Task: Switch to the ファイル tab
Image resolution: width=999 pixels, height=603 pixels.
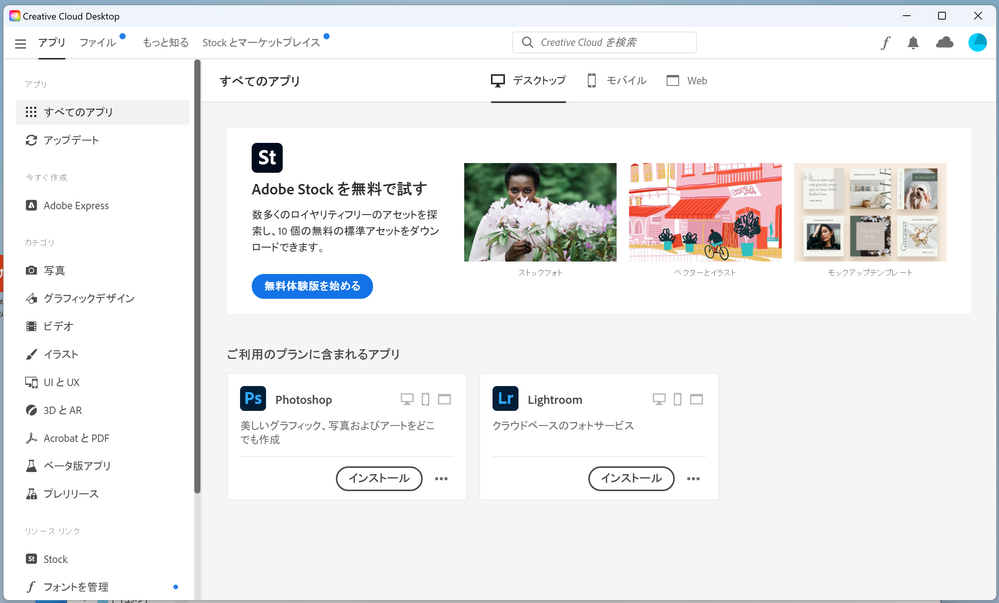Action: 97,43
